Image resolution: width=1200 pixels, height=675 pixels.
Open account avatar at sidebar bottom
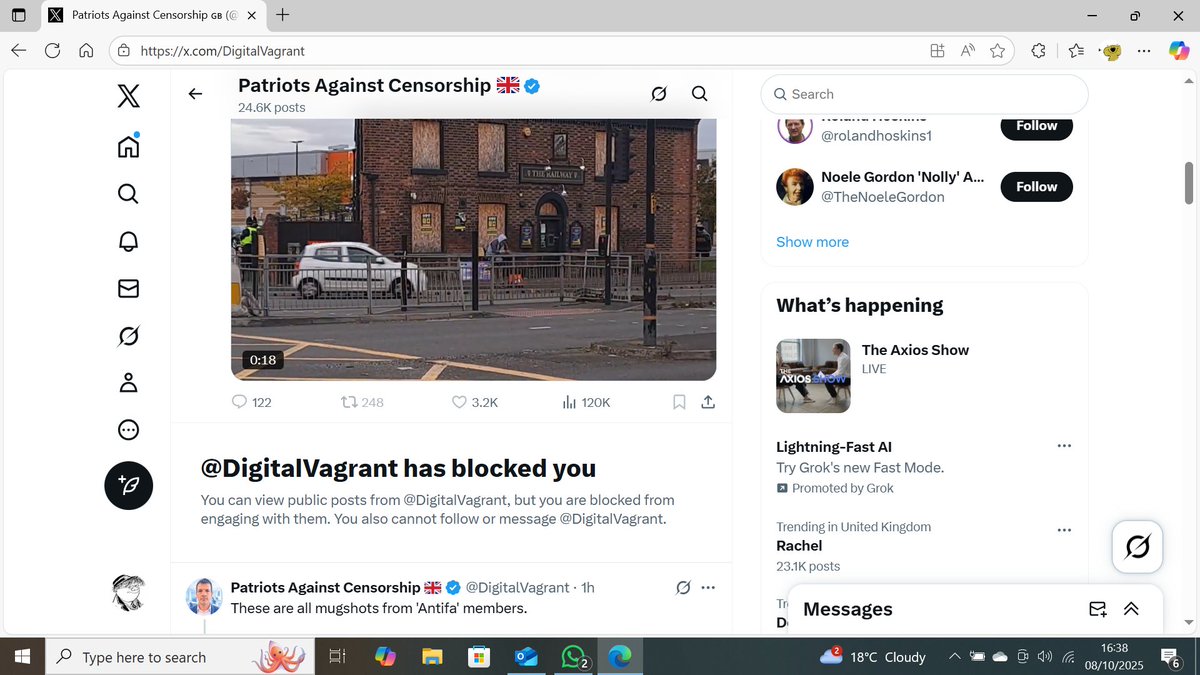point(129,593)
